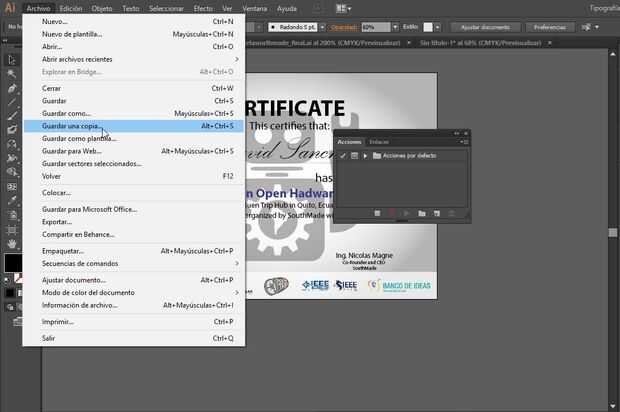Open the Edición menu
620x412 pixels.
pos(71,8)
